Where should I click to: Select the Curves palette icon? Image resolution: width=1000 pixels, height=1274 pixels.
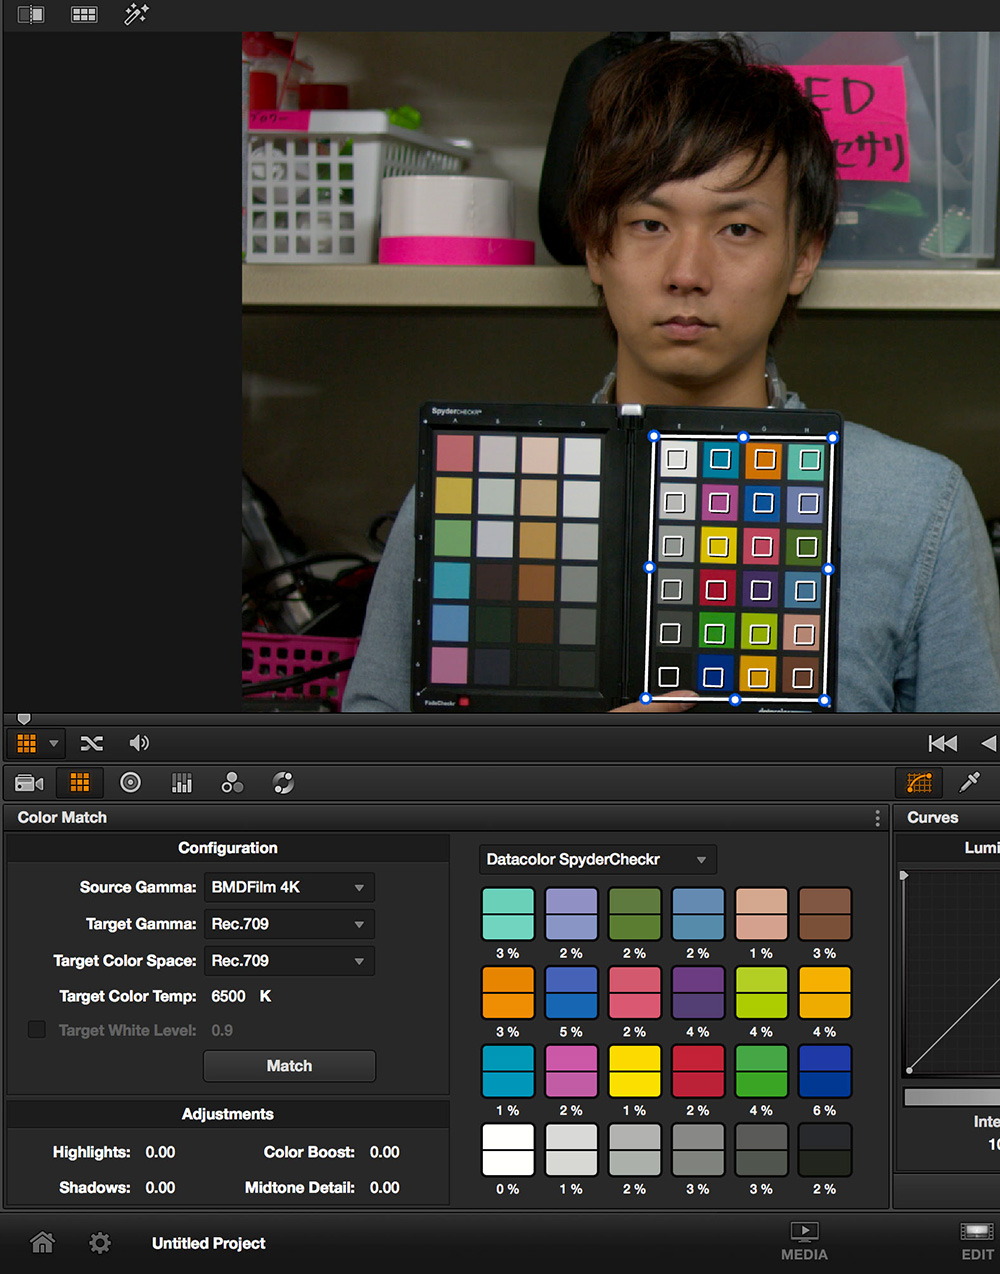919,782
